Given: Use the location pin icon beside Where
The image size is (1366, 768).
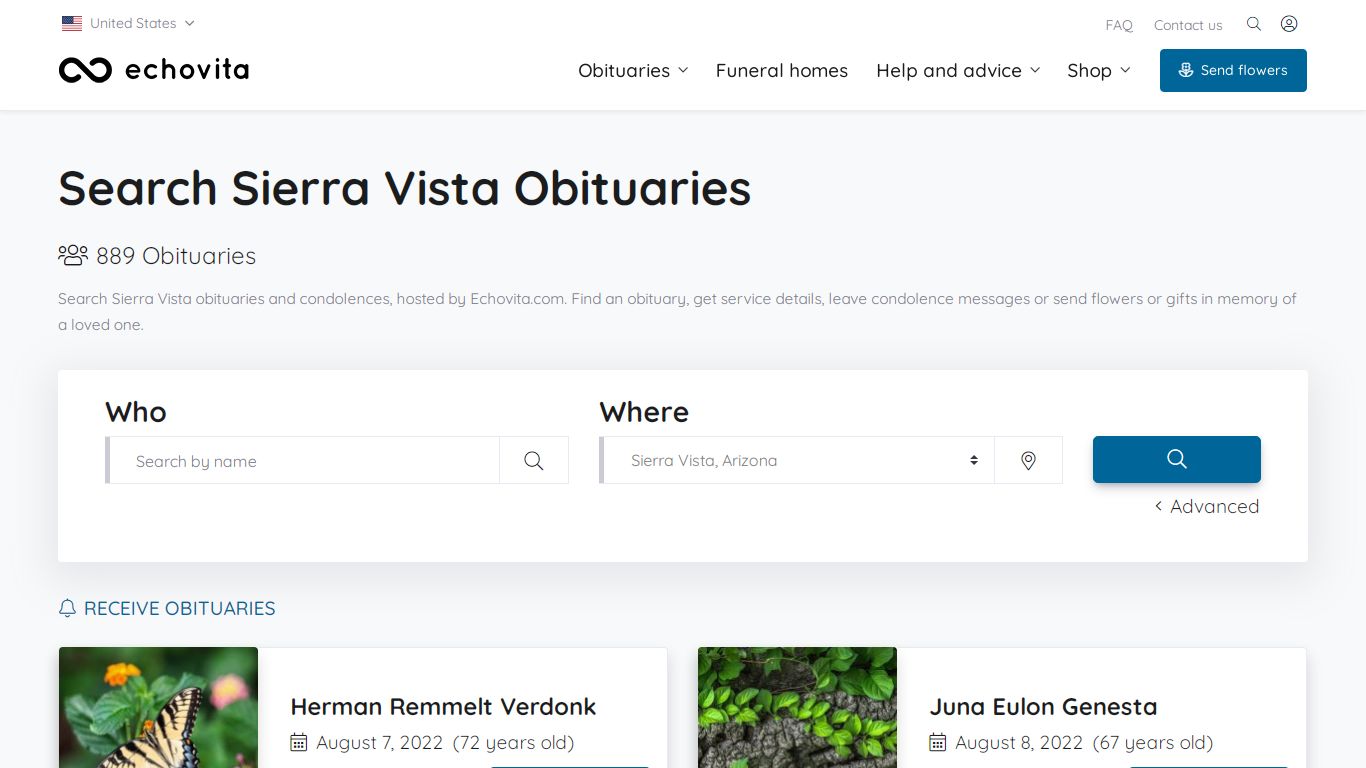Looking at the screenshot, I should point(1028,460).
